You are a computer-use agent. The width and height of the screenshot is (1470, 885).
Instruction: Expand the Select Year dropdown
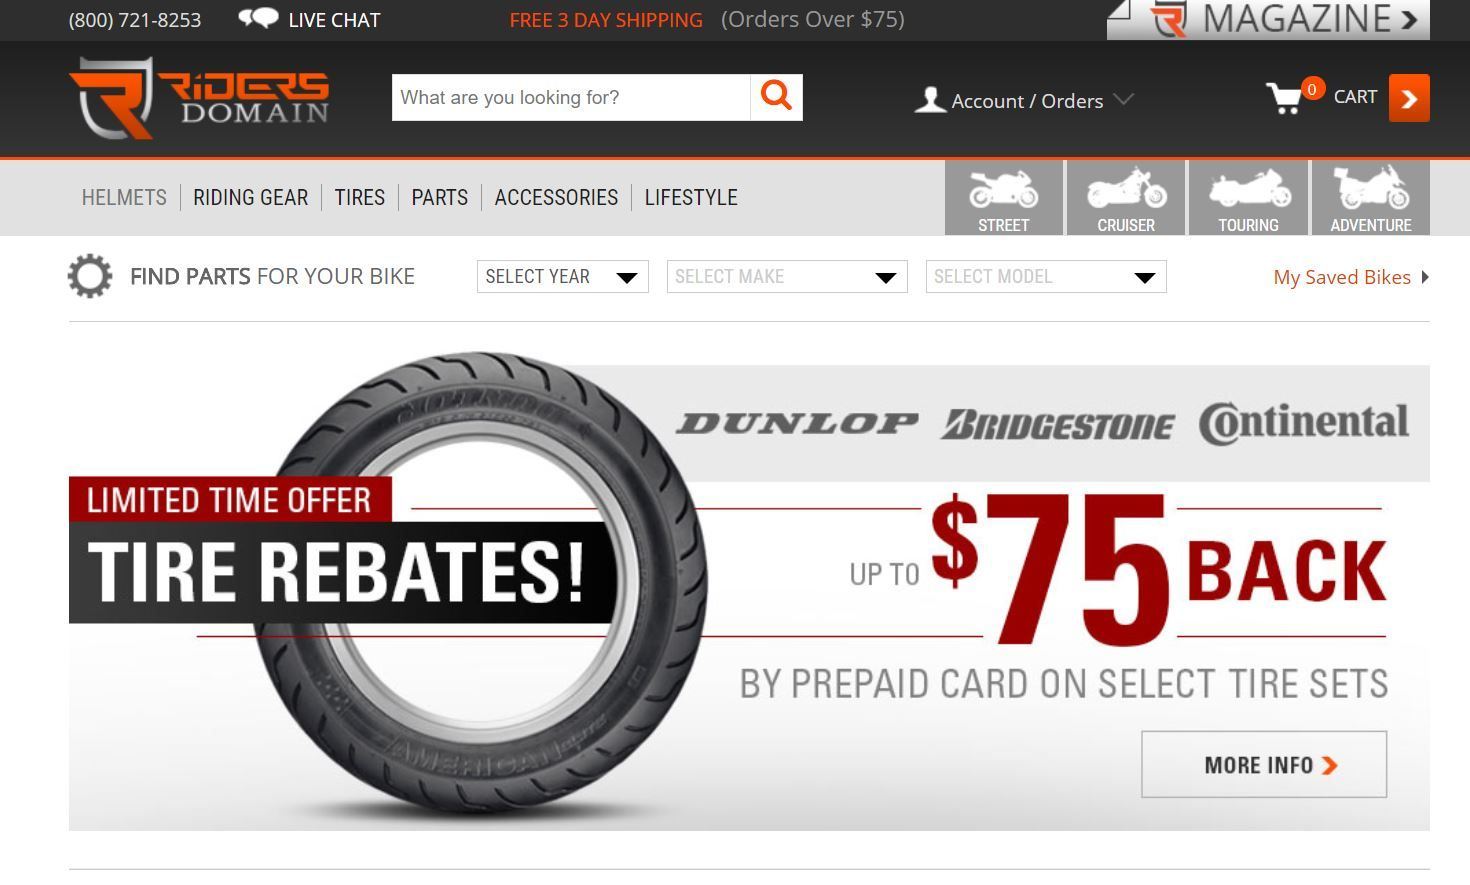[563, 277]
